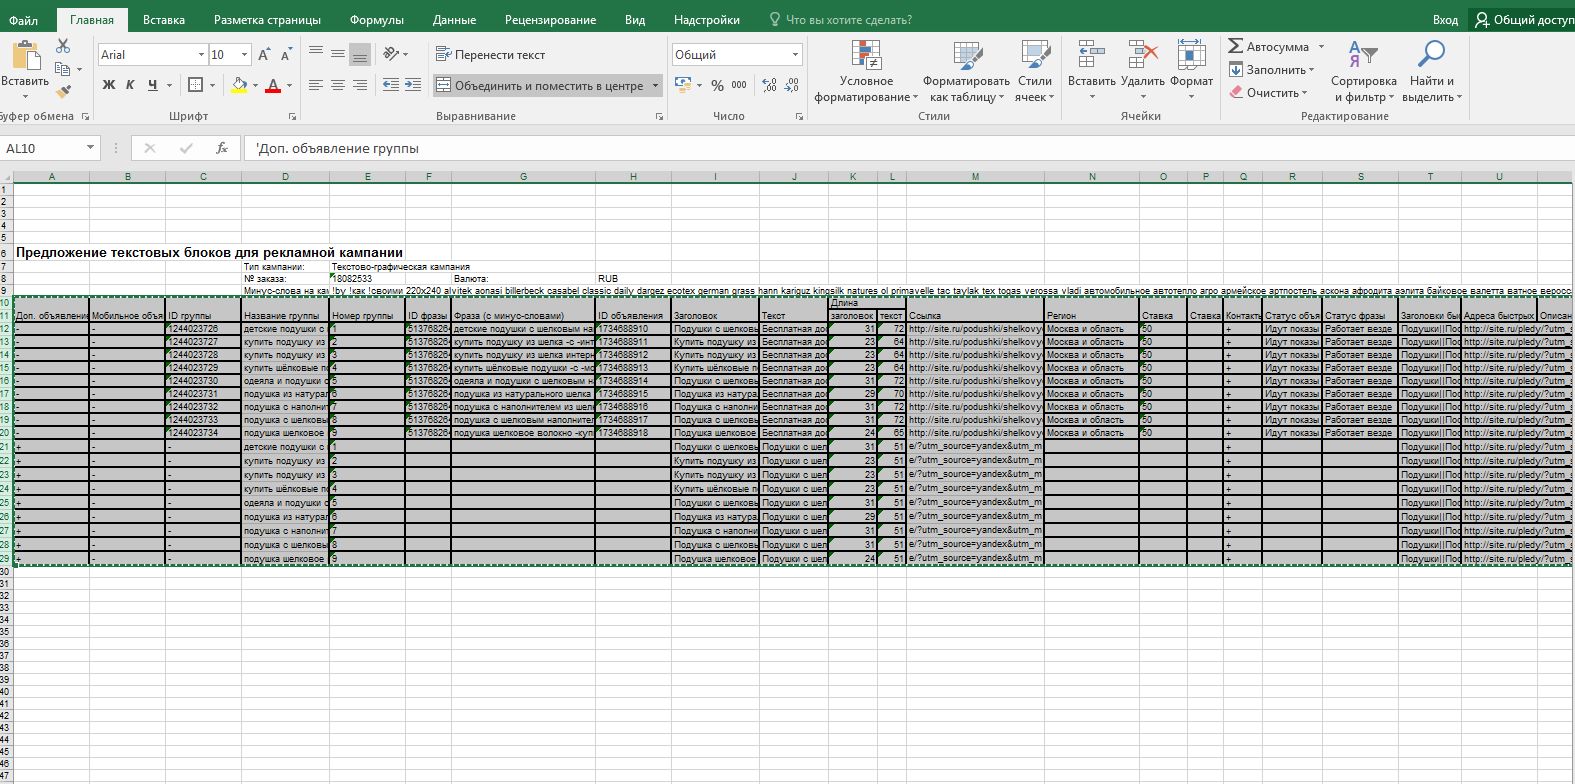Toggle italic К formatting

pyautogui.click(x=130, y=85)
